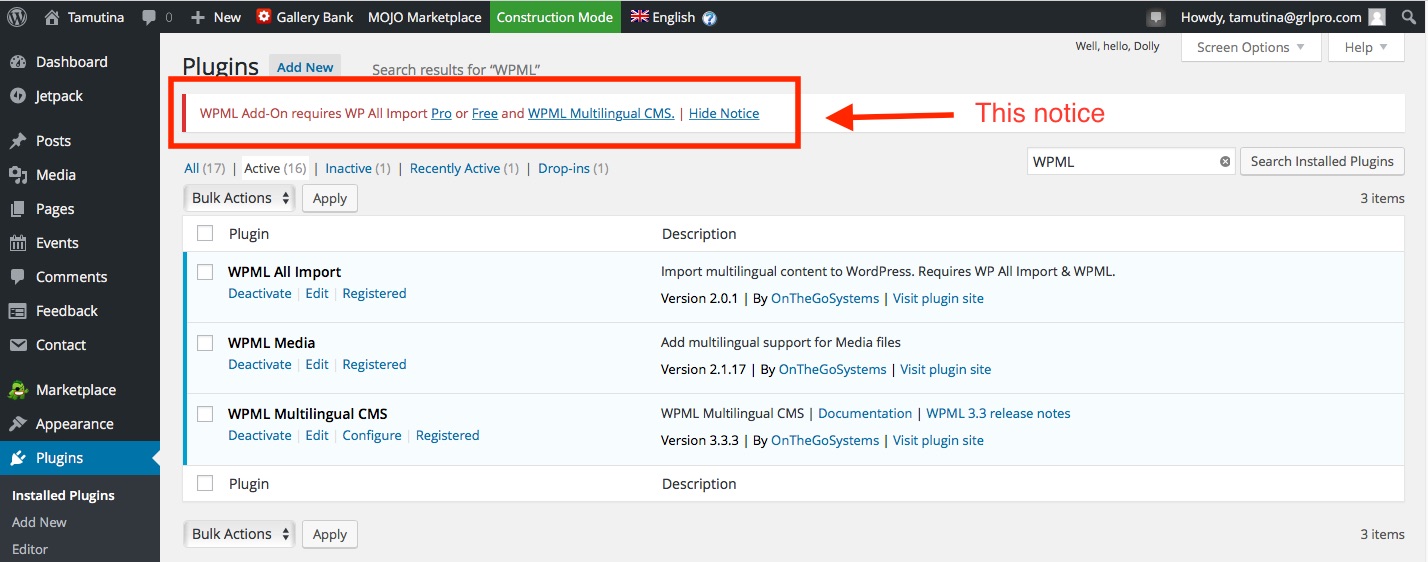Open the top Bulk Actions dropdown

[240, 198]
